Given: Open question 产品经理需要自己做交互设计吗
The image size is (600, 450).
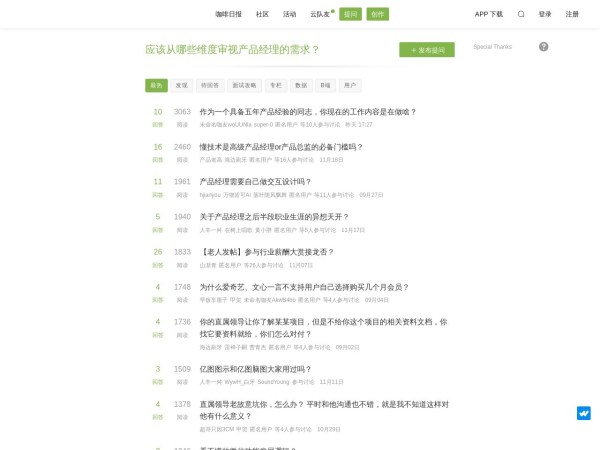Looking at the screenshot, I should click(x=255, y=182).
